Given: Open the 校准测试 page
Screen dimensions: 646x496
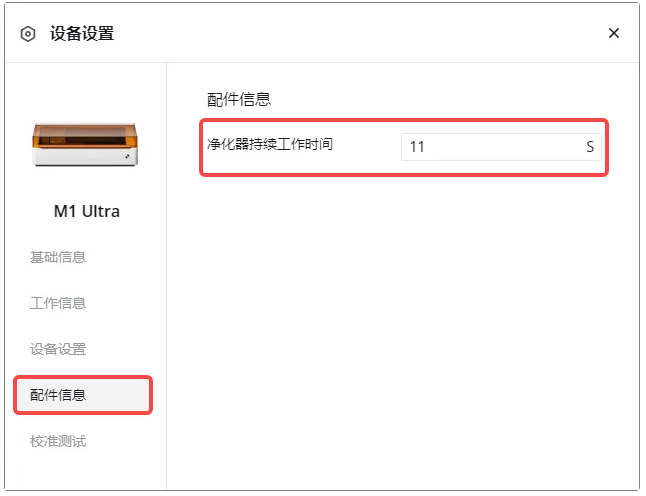Looking at the screenshot, I should [58, 441].
